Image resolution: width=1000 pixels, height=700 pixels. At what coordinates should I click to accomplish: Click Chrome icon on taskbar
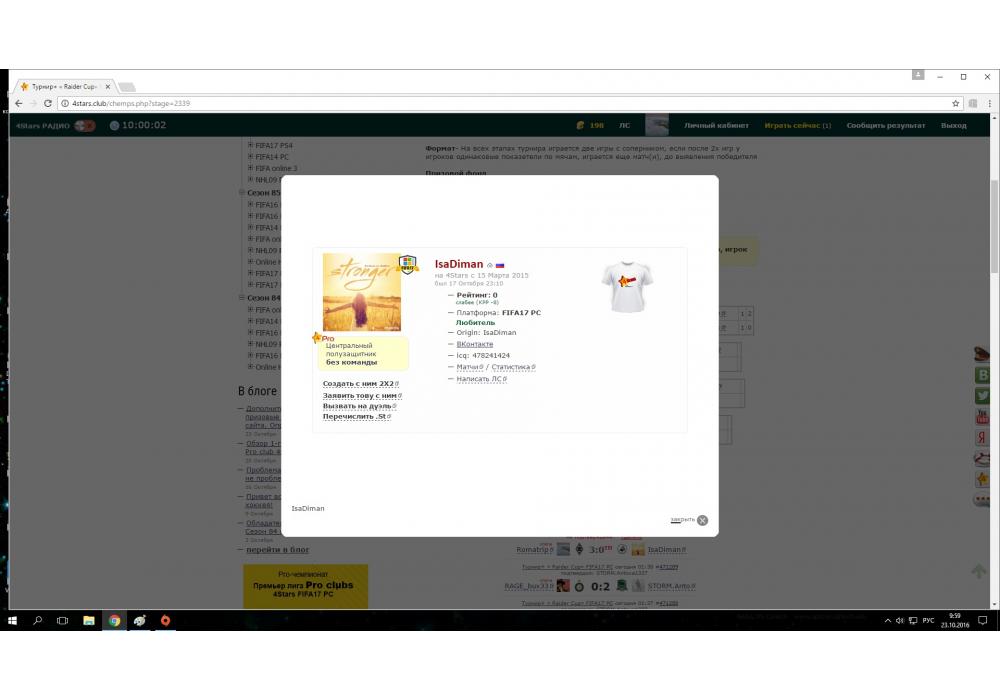(114, 620)
